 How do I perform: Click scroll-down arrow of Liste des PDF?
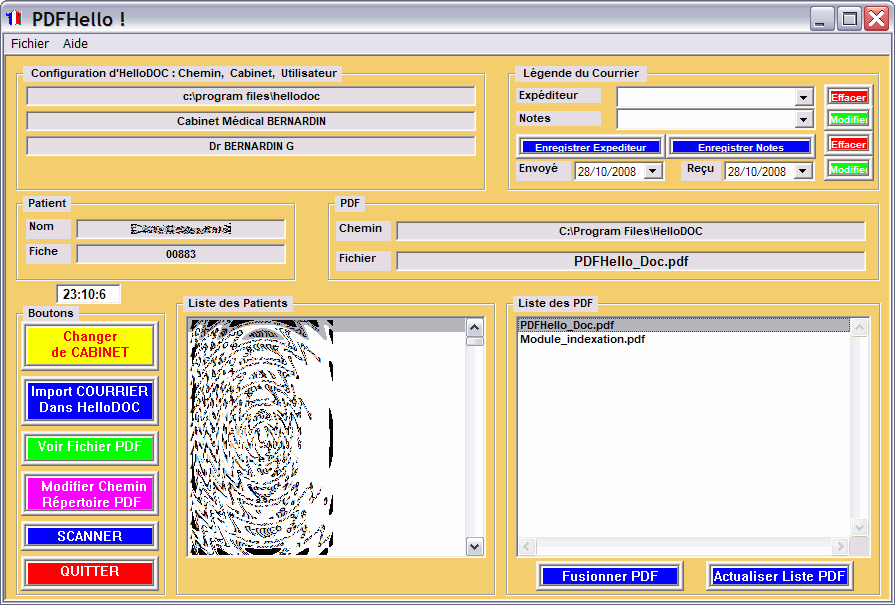(859, 527)
